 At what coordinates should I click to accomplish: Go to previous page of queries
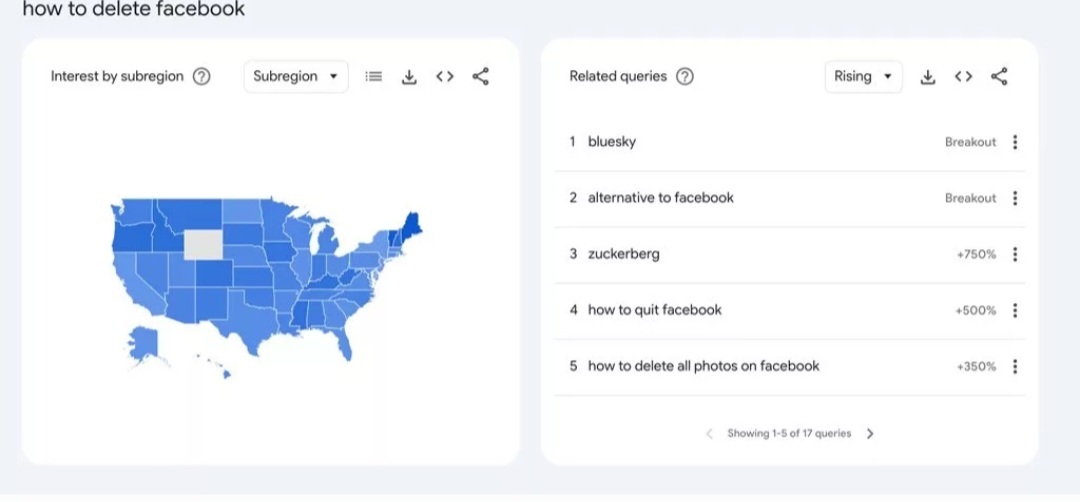pos(709,434)
